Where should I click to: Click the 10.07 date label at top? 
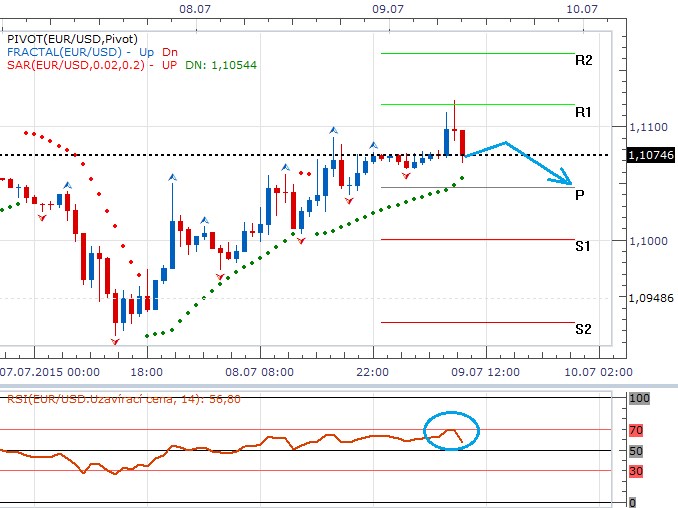582,9
